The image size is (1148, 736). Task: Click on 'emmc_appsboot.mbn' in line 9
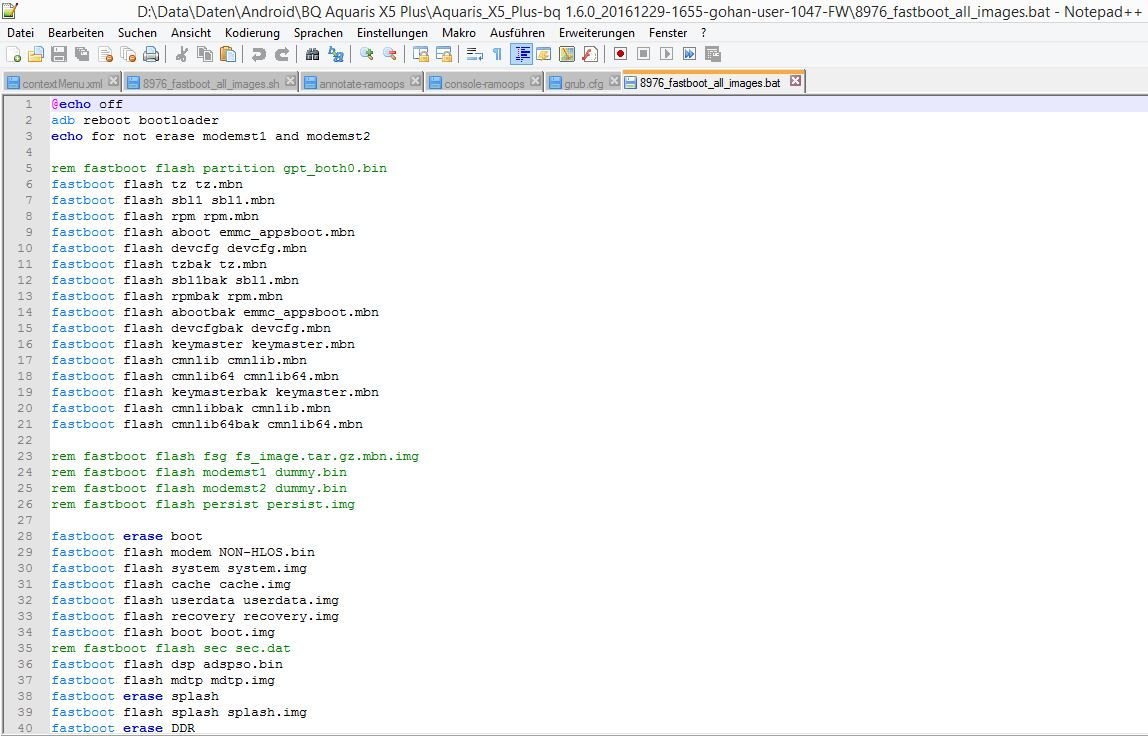(x=287, y=232)
